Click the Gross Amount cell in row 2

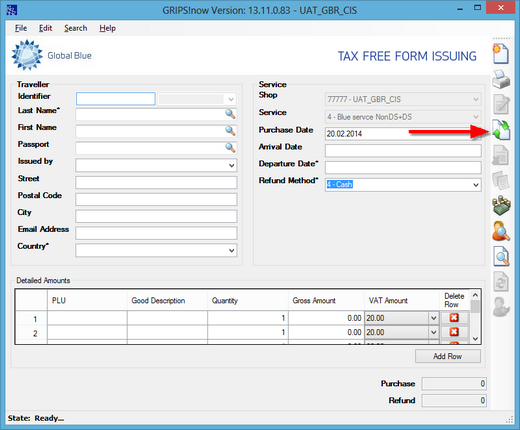pos(326,332)
